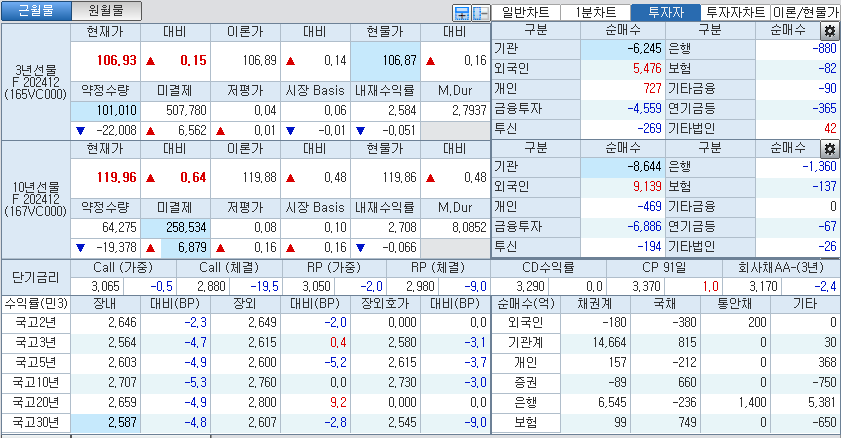
Task: Select the 국고30년 row label
Action: [35, 422]
